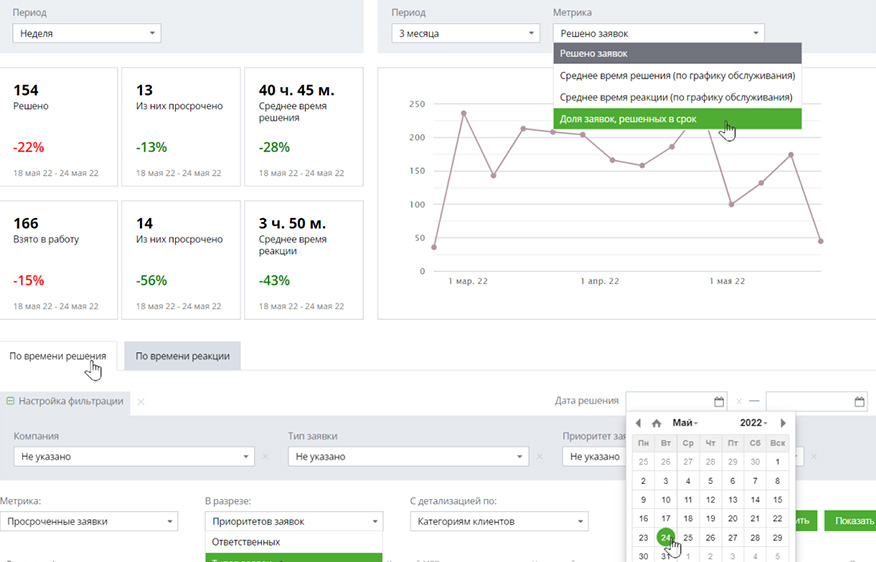Go to previous month in calendar
Image resolution: width=876 pixels, height=562 pixels.
(638, 423)
